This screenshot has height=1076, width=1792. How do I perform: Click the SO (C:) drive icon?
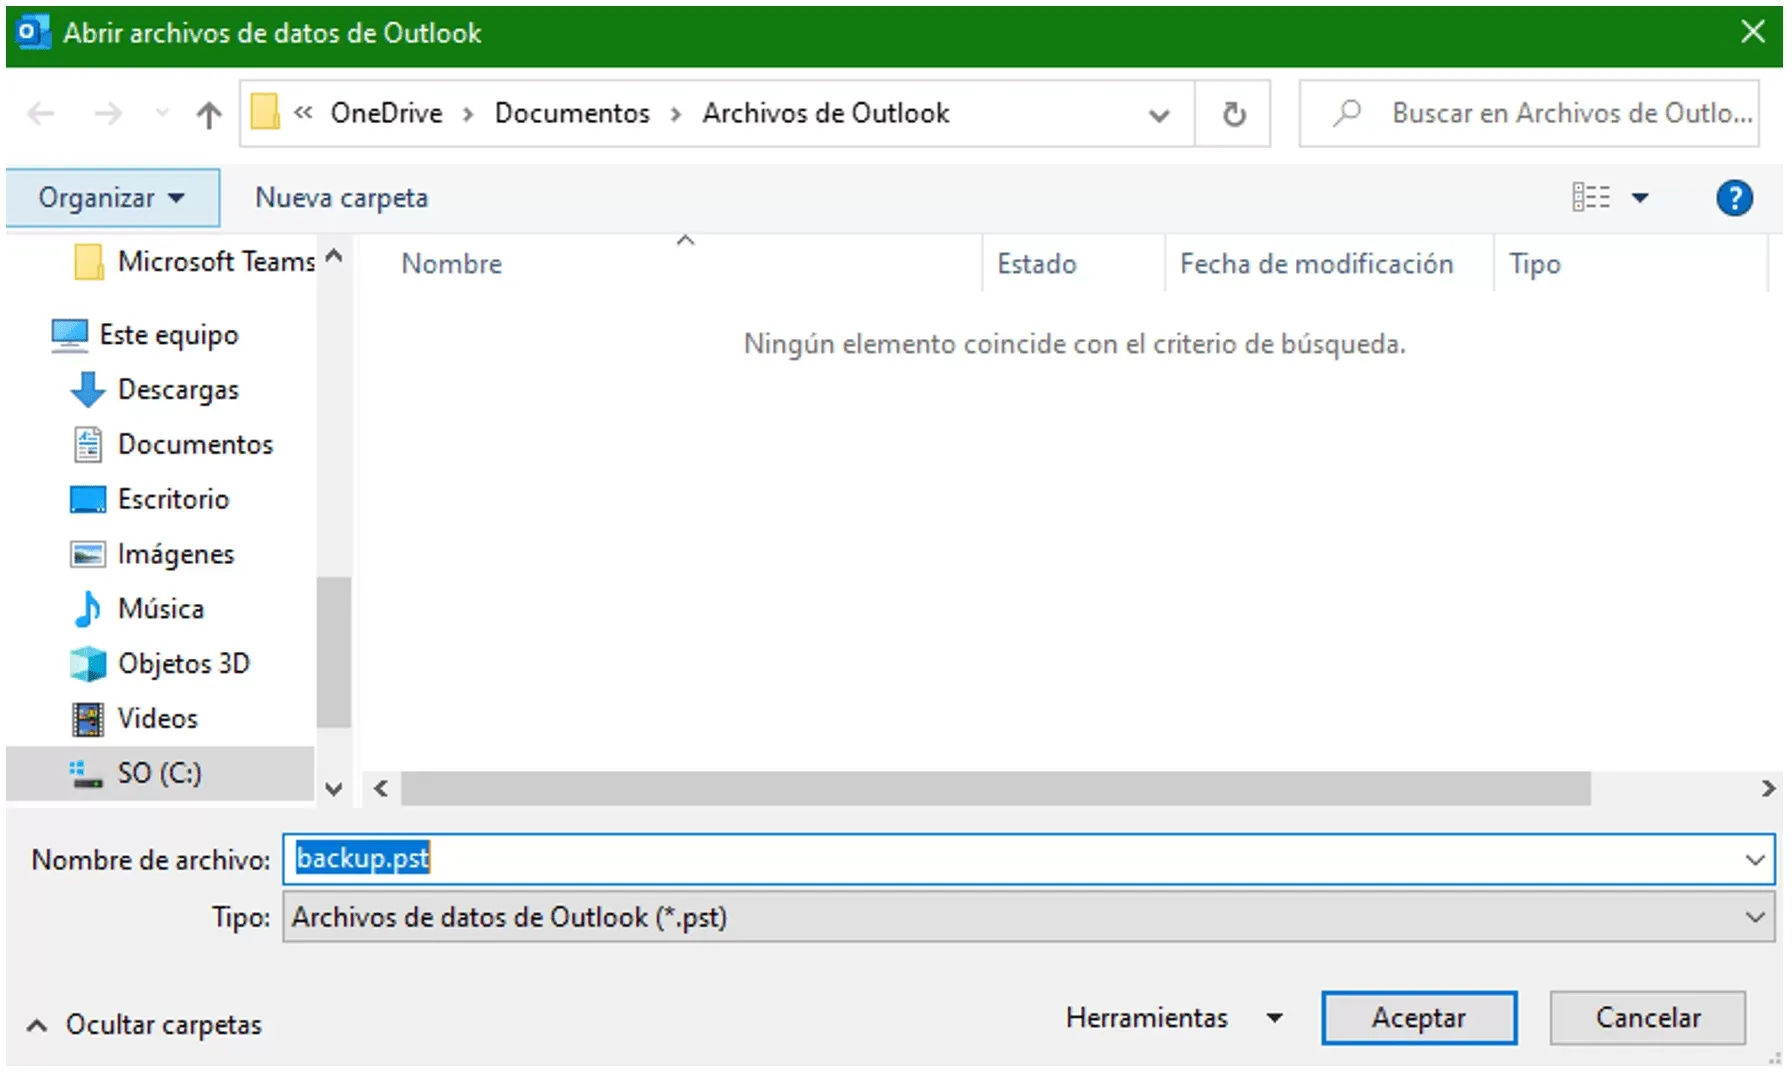[x=86, y=774]
